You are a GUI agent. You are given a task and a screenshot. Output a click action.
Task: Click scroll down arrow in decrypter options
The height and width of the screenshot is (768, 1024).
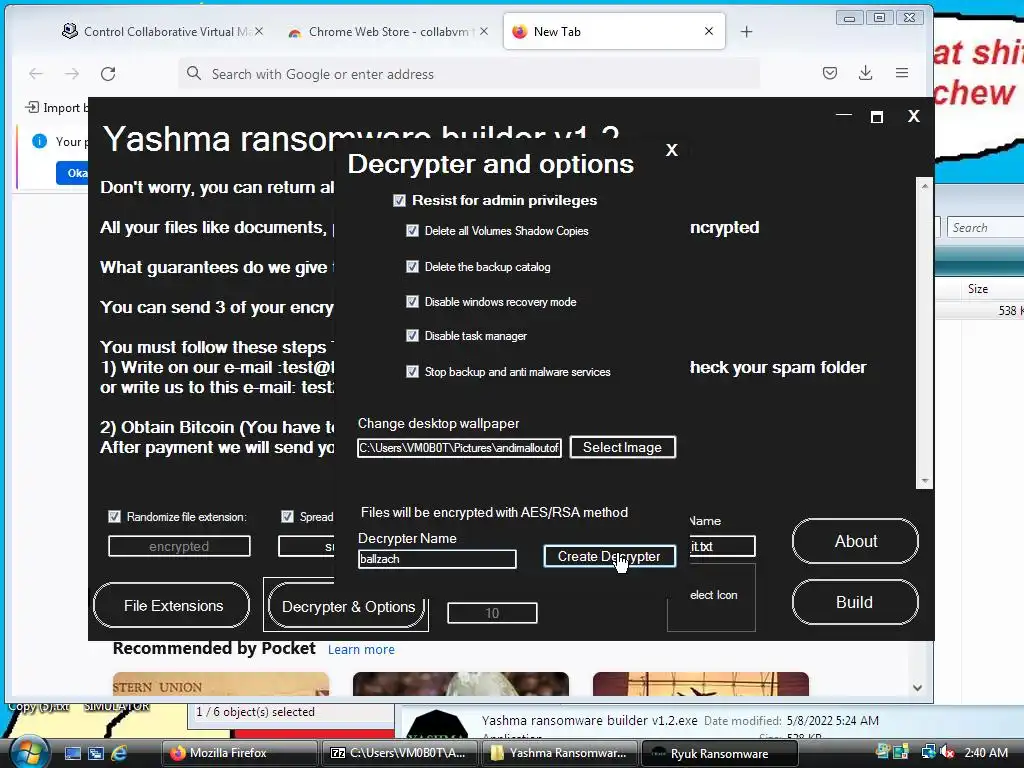point(925,481)
